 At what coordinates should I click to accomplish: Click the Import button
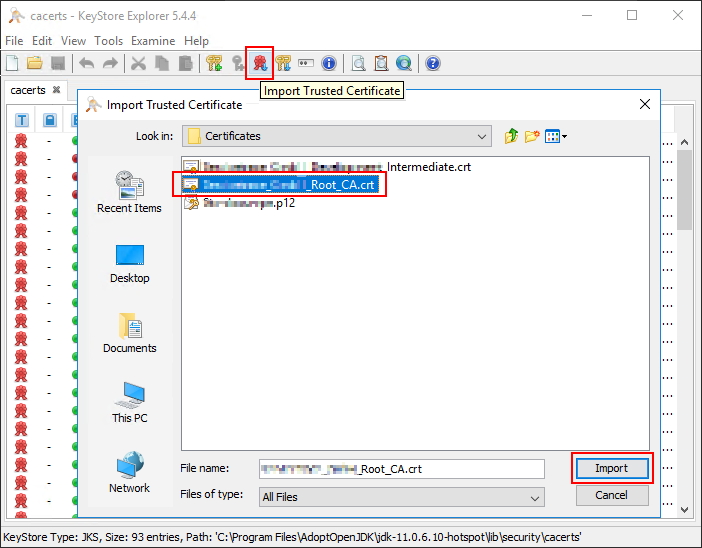point(611,468)
